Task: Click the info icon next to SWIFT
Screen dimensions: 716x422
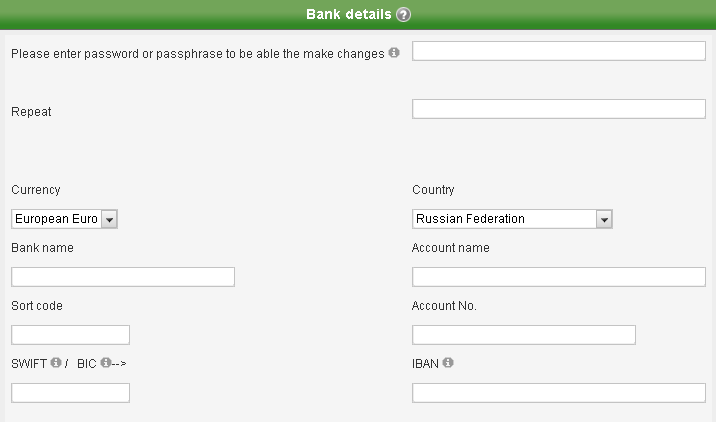Action: [x=56, y=363]
